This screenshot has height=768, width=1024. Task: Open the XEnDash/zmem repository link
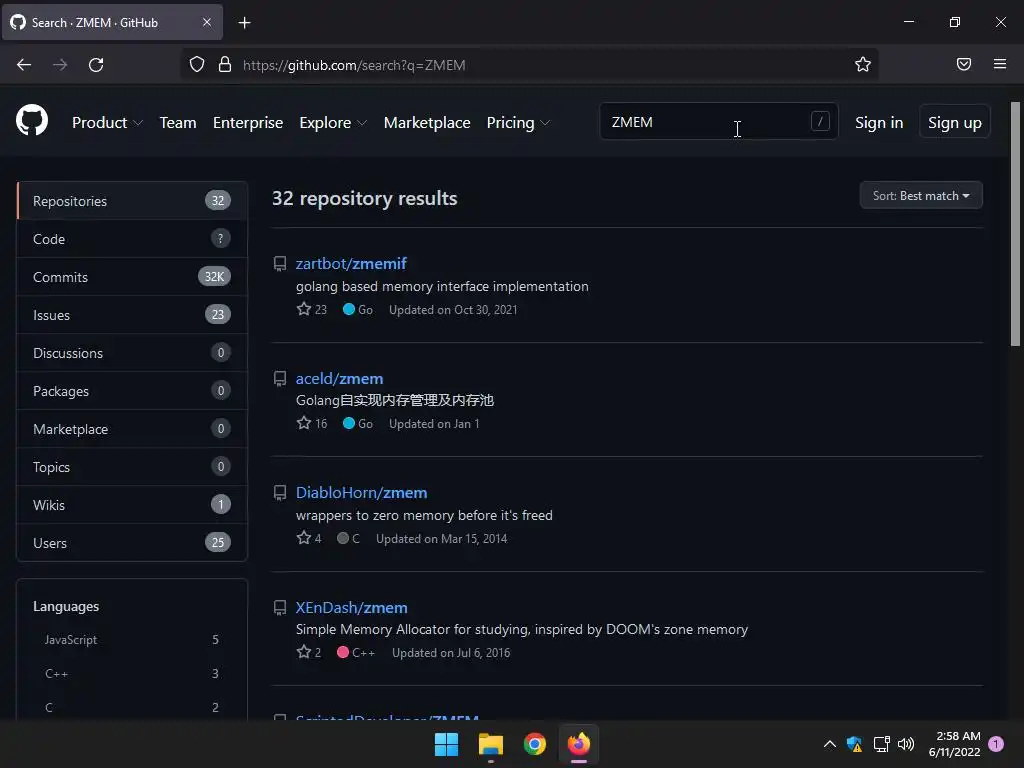pyautogui.click(x=351, y=607)
